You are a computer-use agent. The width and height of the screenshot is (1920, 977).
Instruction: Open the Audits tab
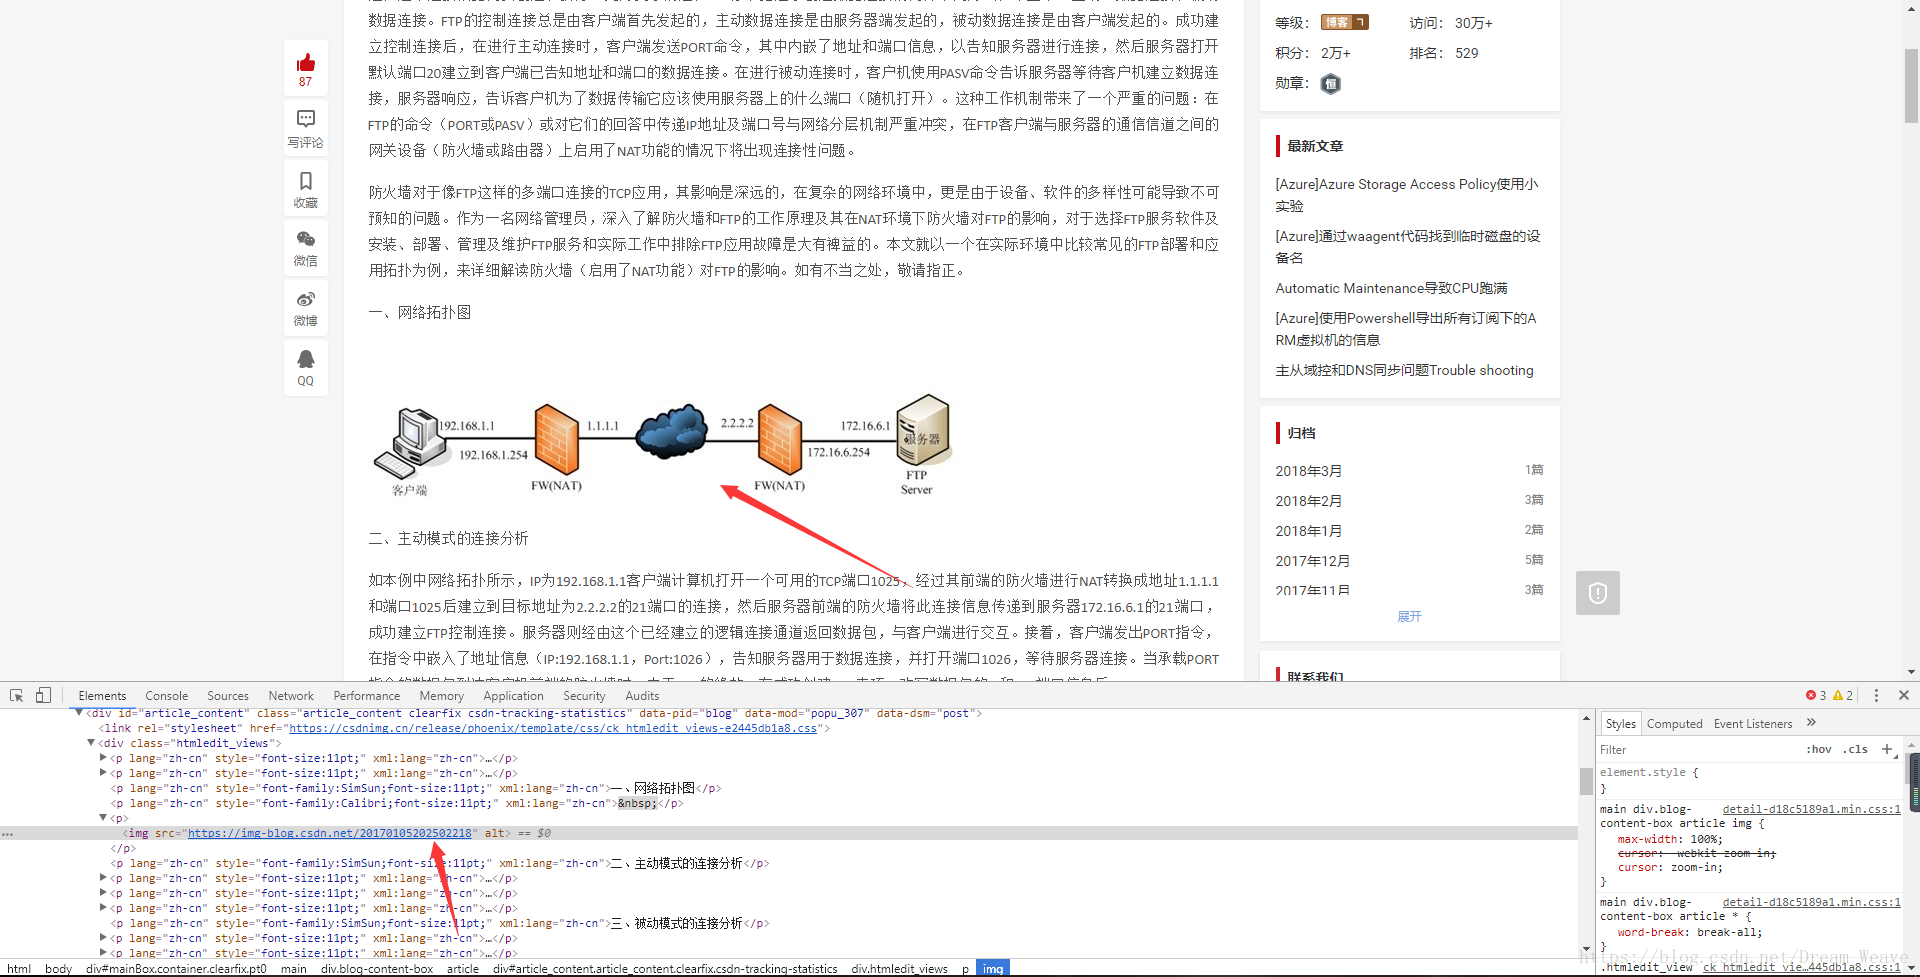pos(642,696)
